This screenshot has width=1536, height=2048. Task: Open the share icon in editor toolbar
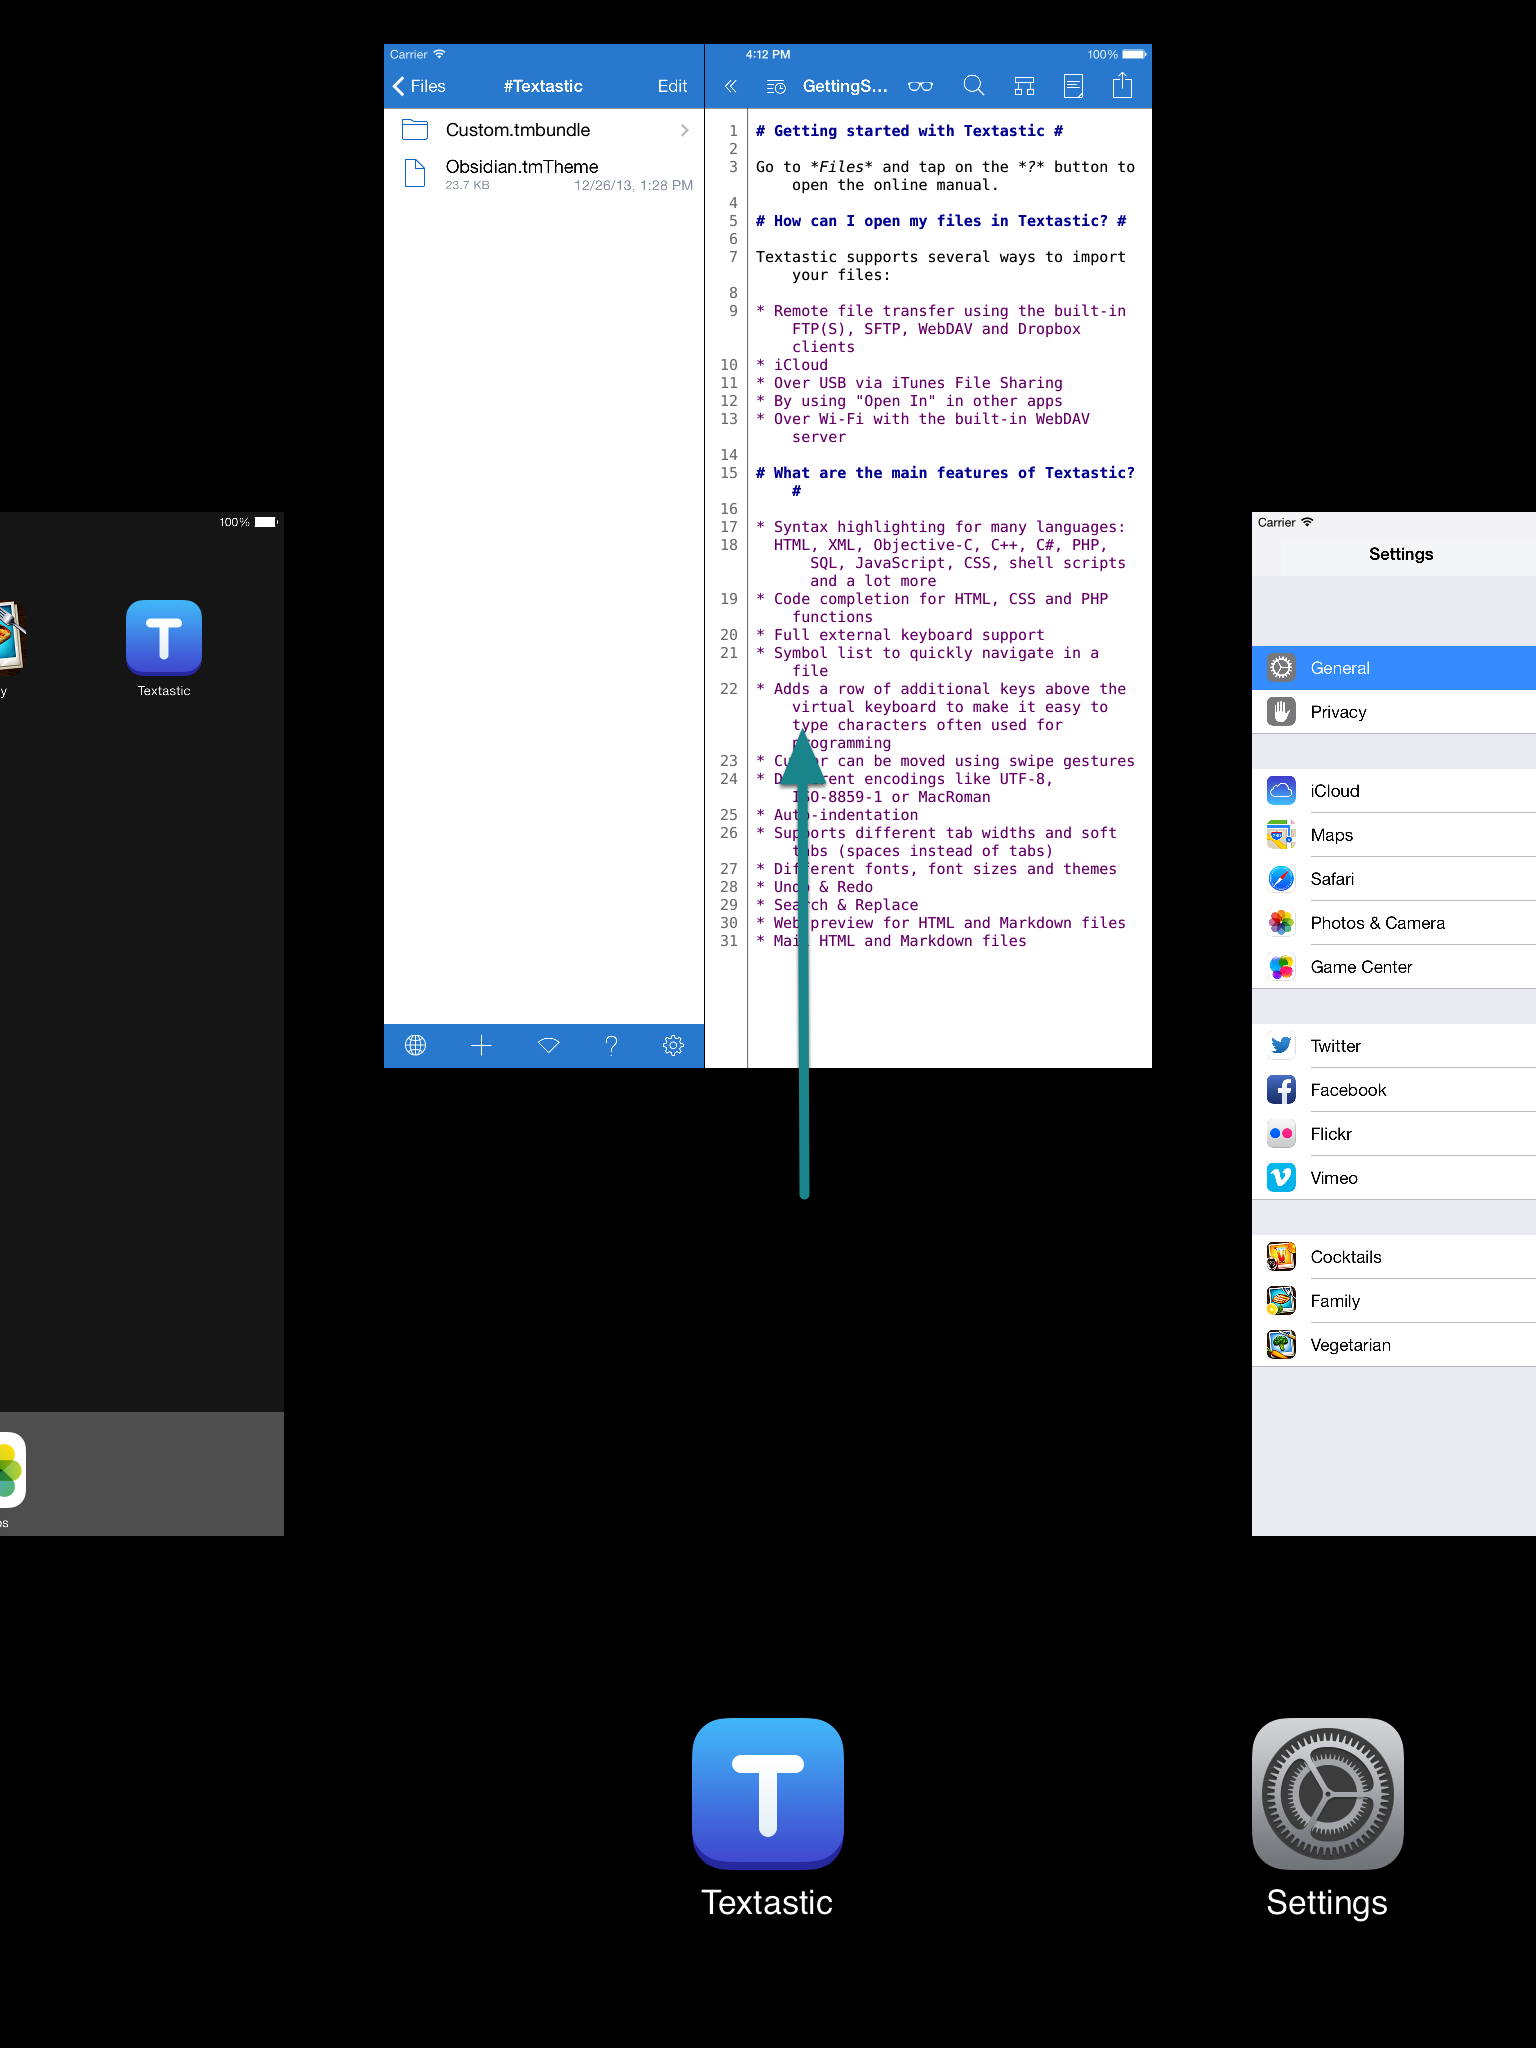click(1123, 85)
